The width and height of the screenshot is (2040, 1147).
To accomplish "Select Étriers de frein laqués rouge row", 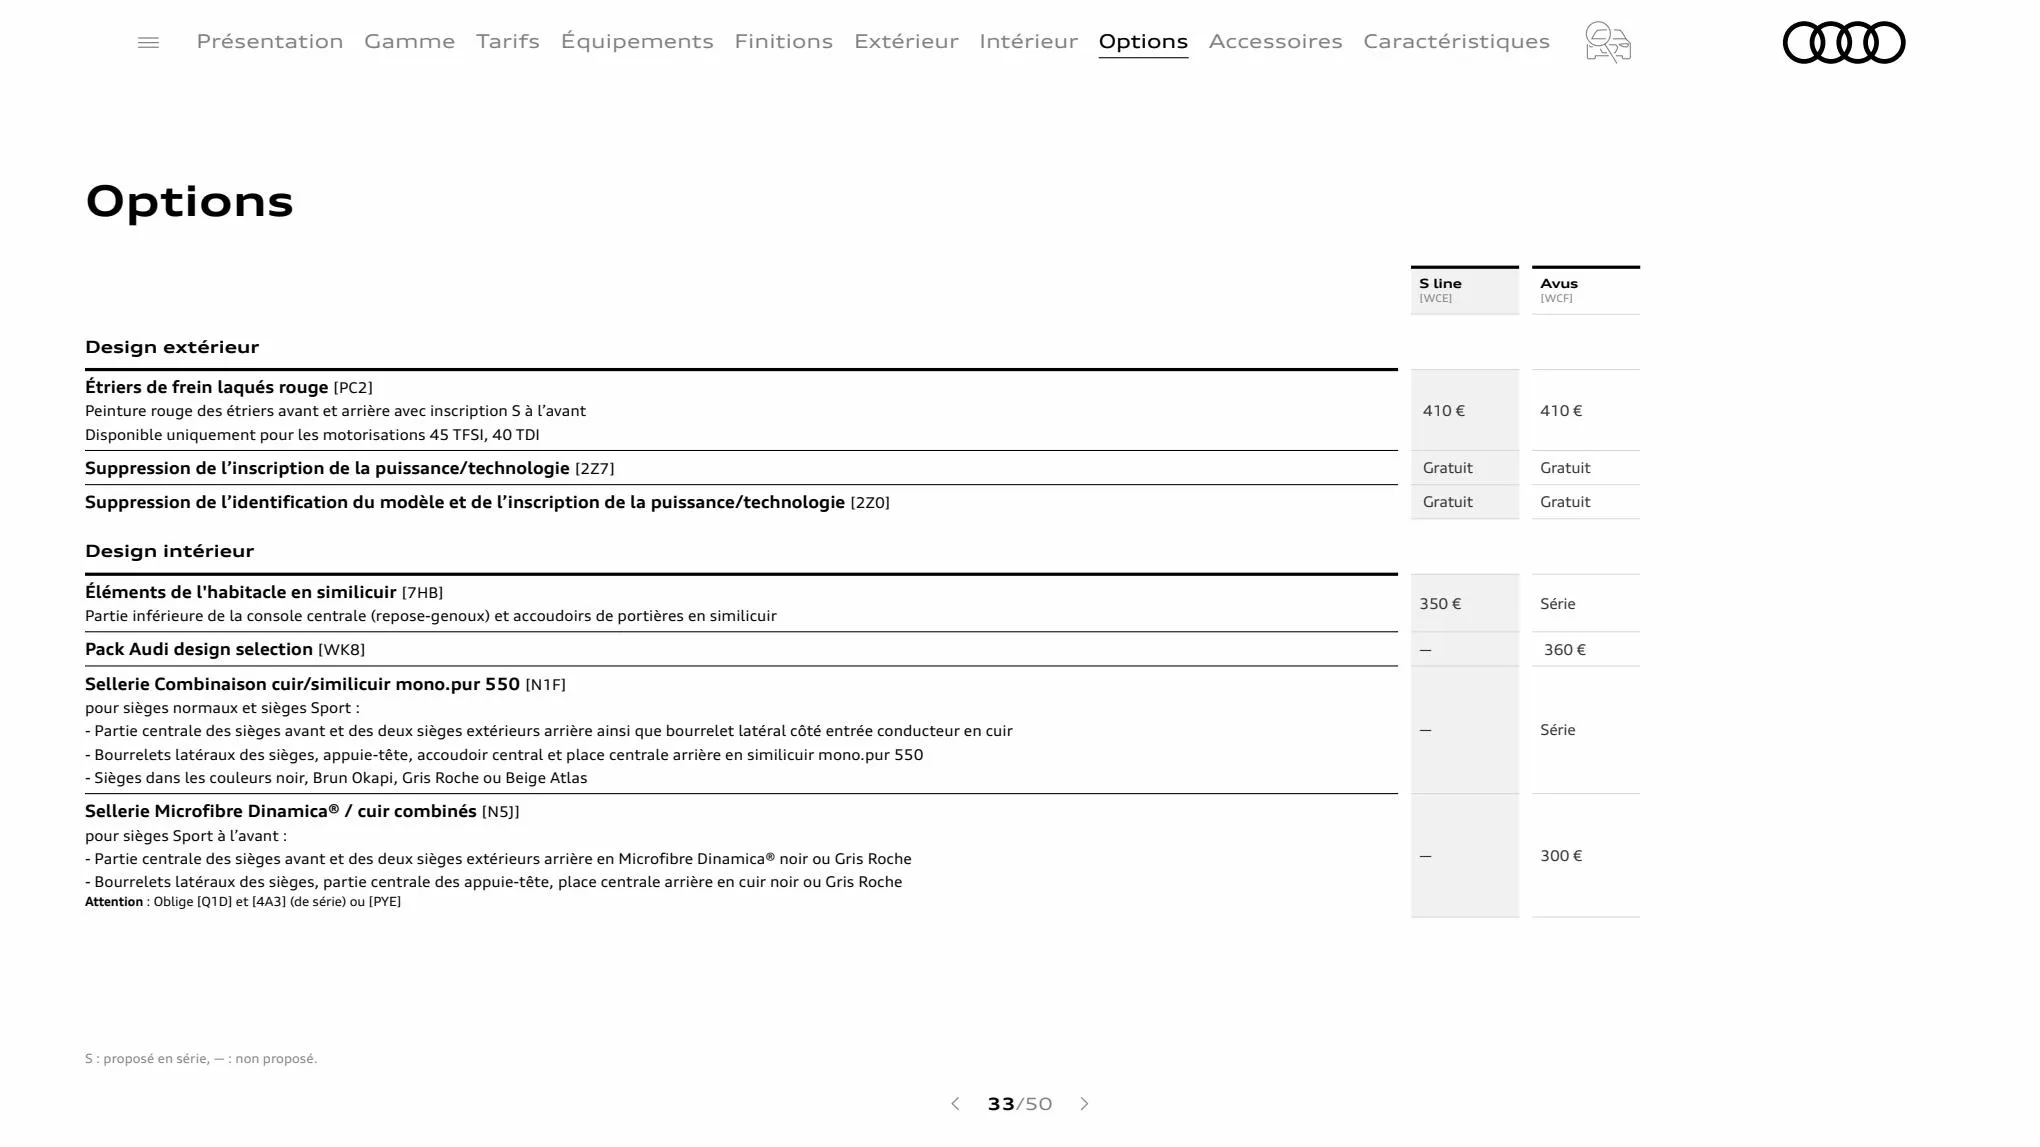I will [x=741, y=410].
